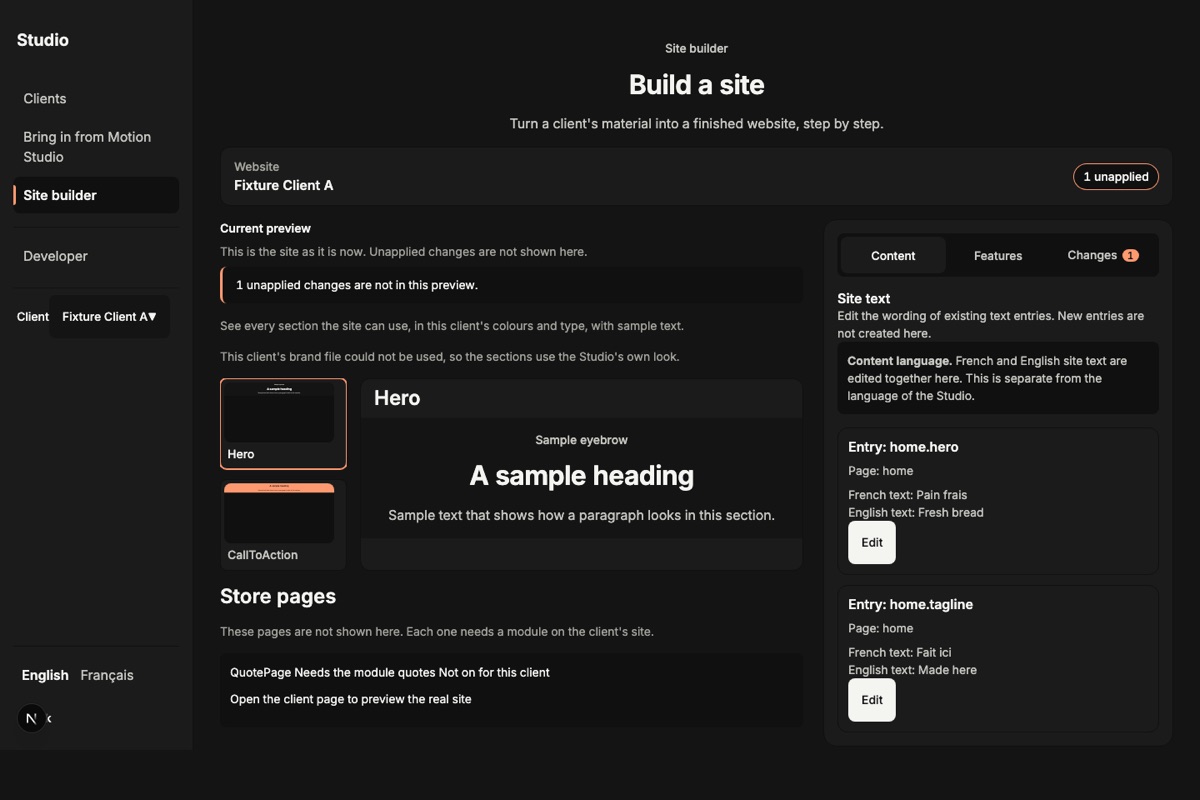Click the unapplied changes warning banner

(511, 285)
